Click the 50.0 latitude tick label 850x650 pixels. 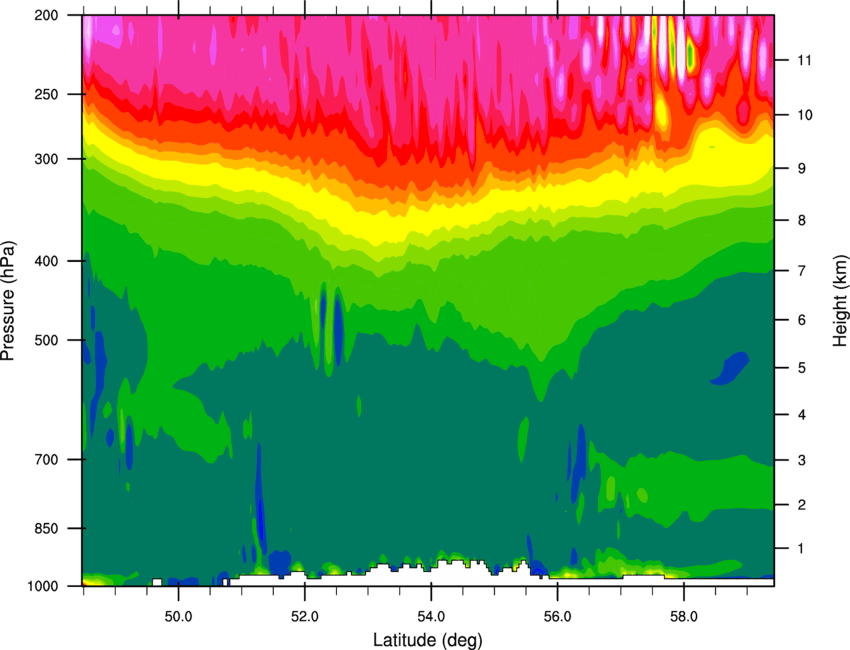178,617
